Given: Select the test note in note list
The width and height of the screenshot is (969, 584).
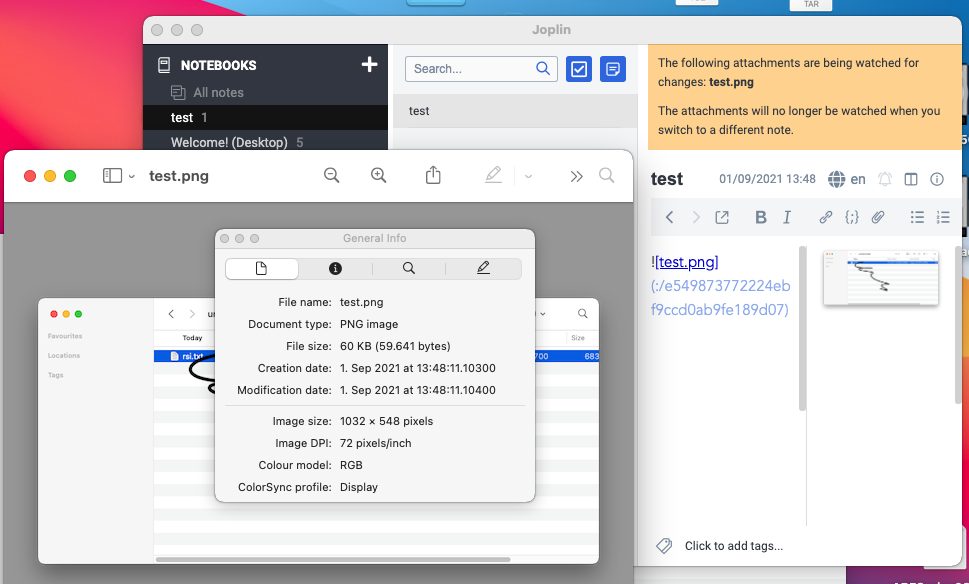Looking at the screenshot, I should click(x=515, y=111).
